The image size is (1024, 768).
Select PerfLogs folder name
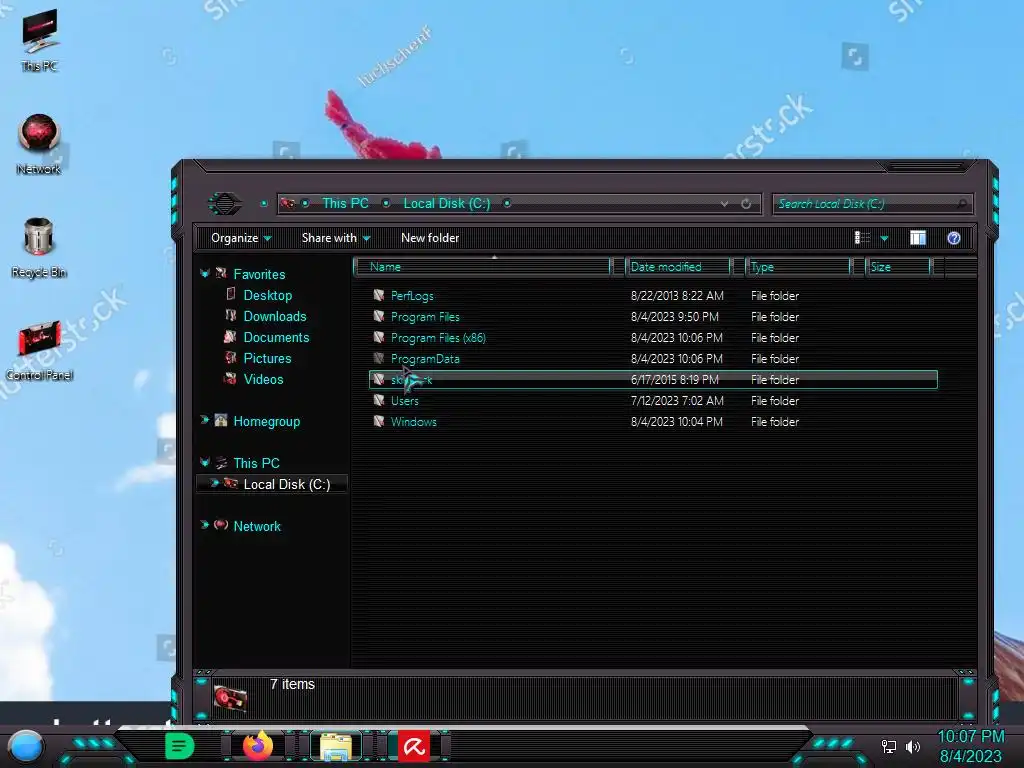[x=412, y=296]
